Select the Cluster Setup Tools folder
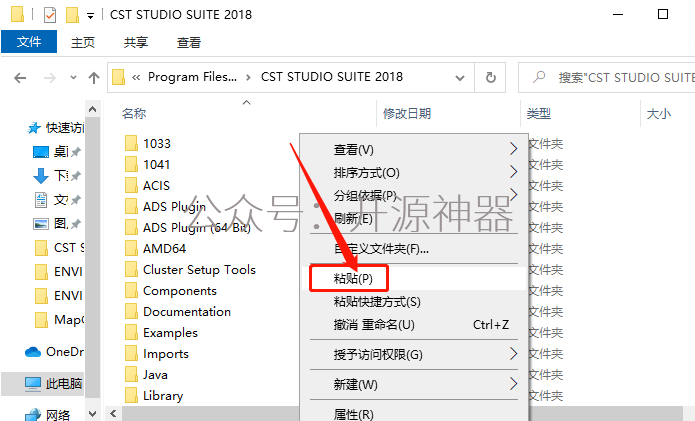 pos(199,270)
